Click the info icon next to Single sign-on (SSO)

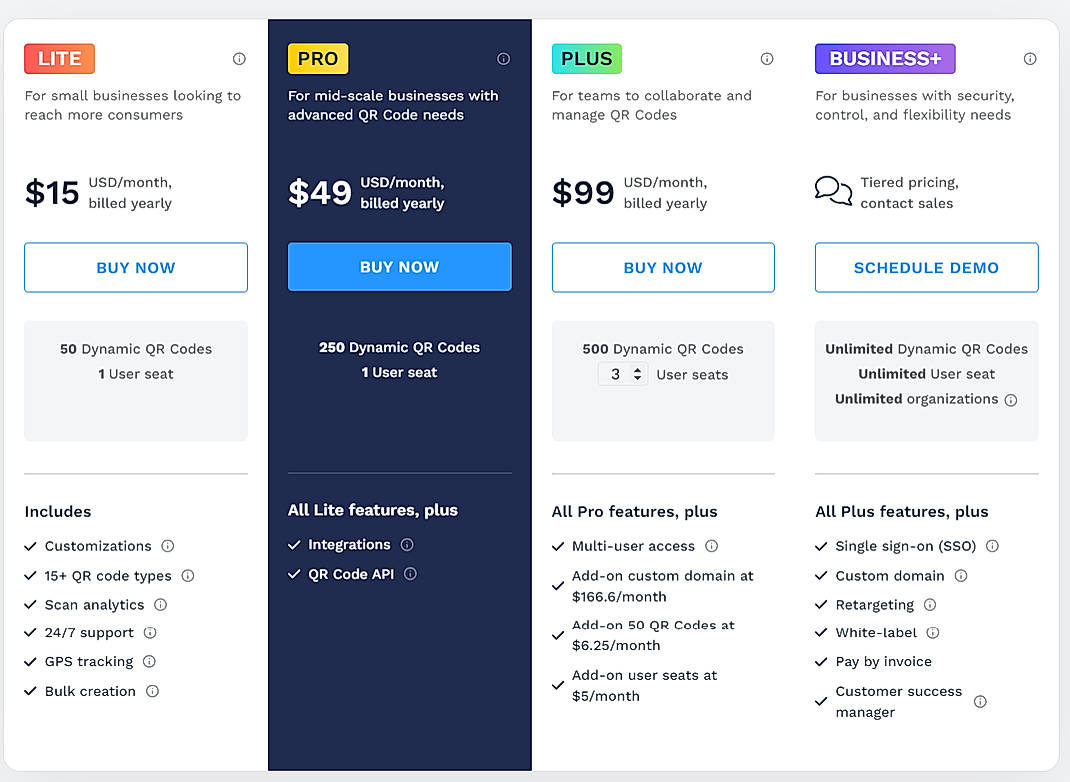(x=991, y=547)
